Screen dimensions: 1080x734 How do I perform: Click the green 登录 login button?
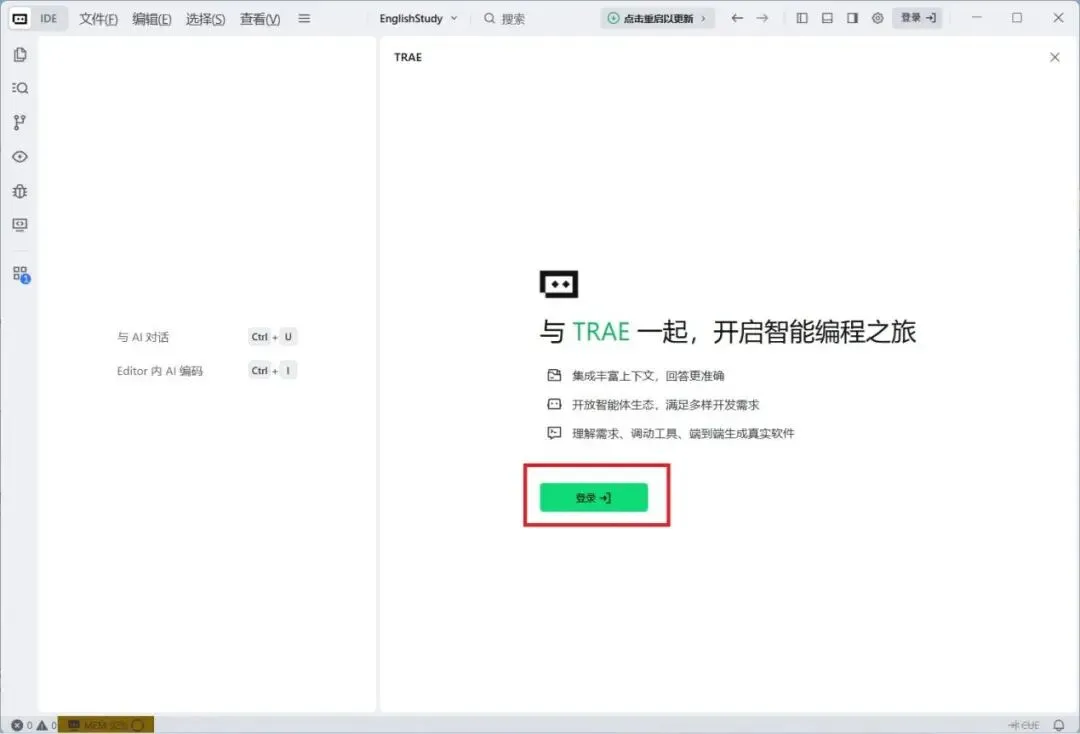[x=594, y=497]
